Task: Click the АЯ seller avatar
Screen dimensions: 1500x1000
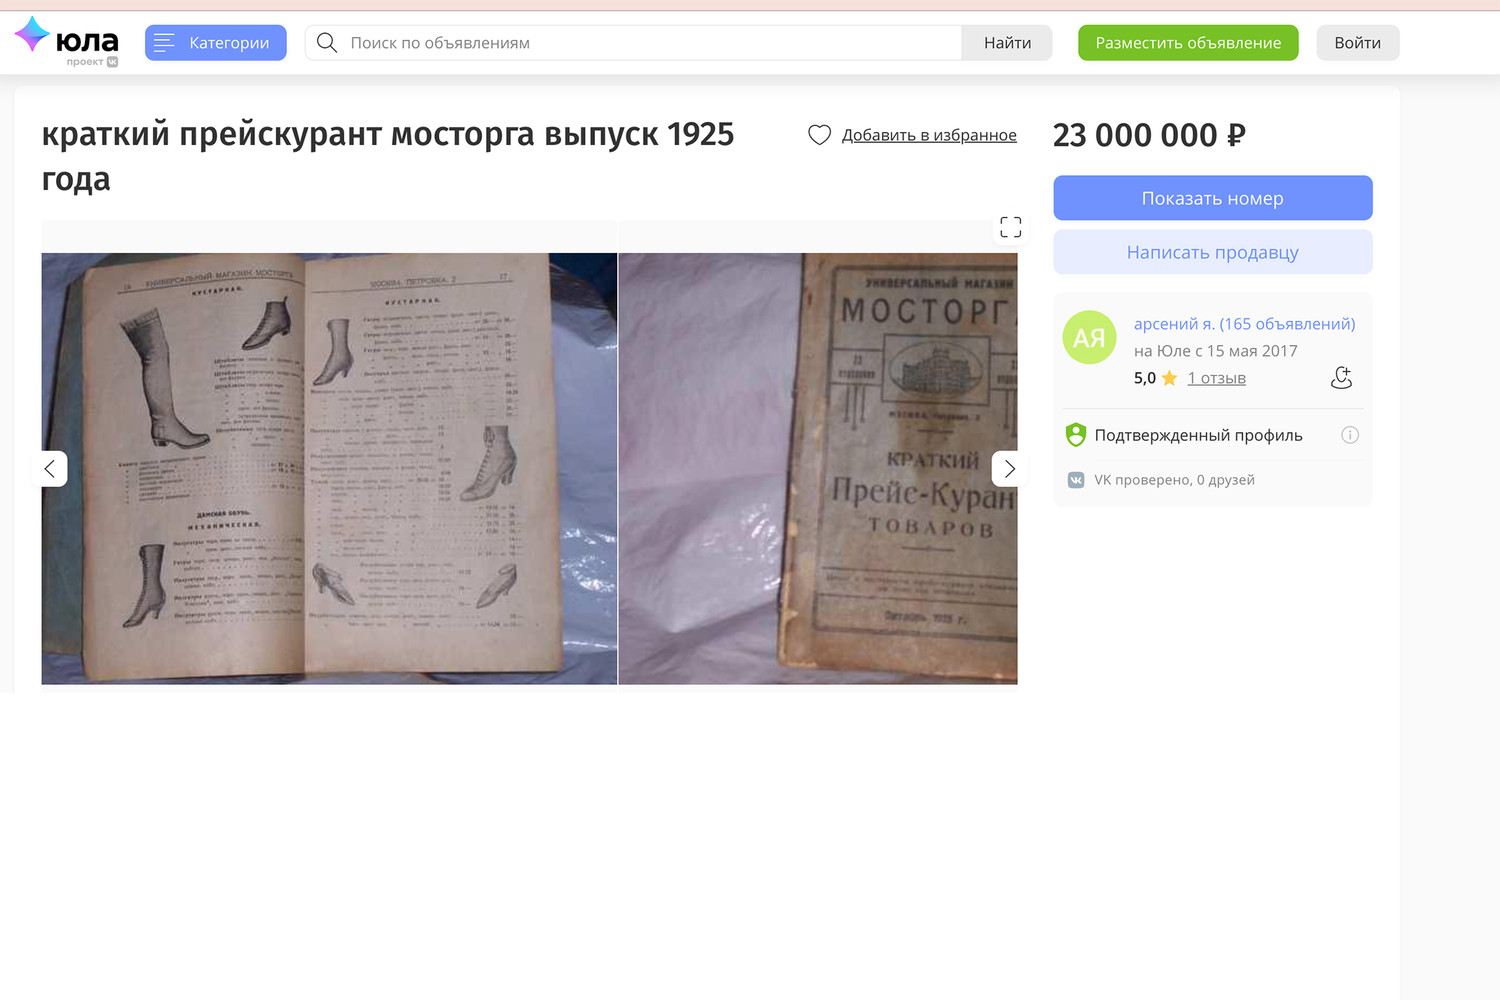Action: tap(1089, 337)
